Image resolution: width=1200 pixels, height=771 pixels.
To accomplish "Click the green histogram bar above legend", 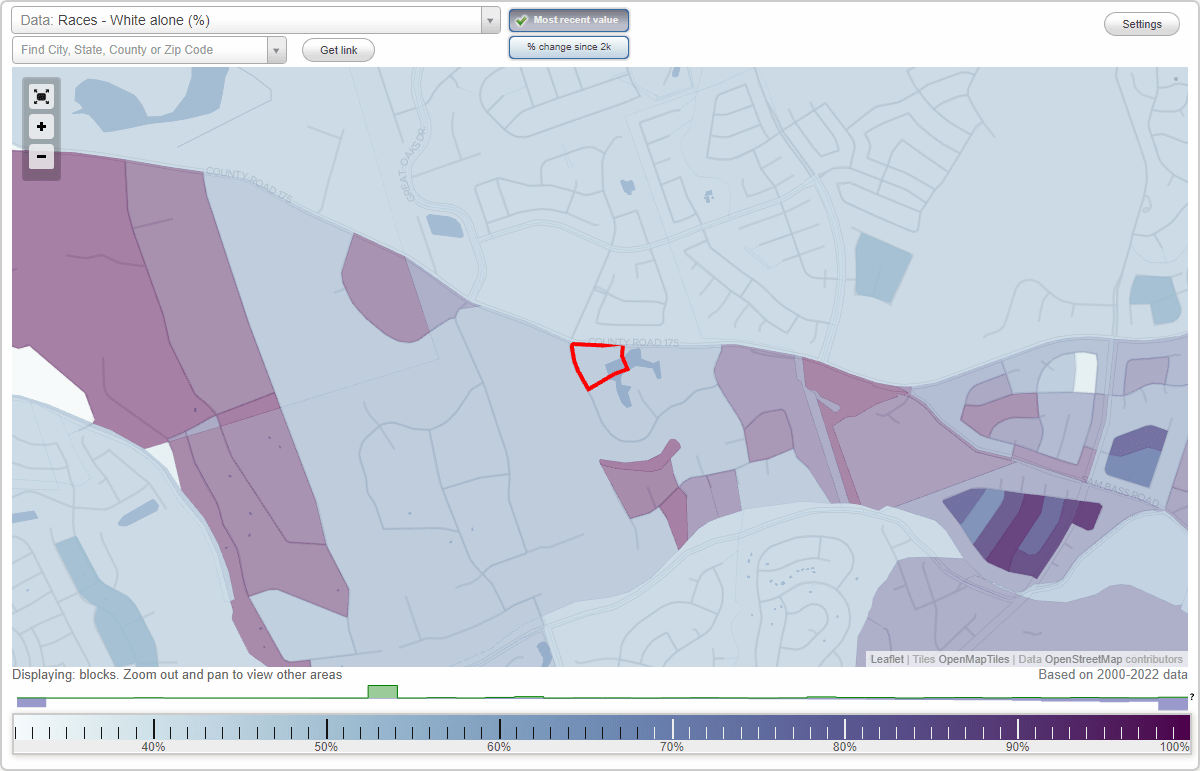I will [x=382, y=692].
